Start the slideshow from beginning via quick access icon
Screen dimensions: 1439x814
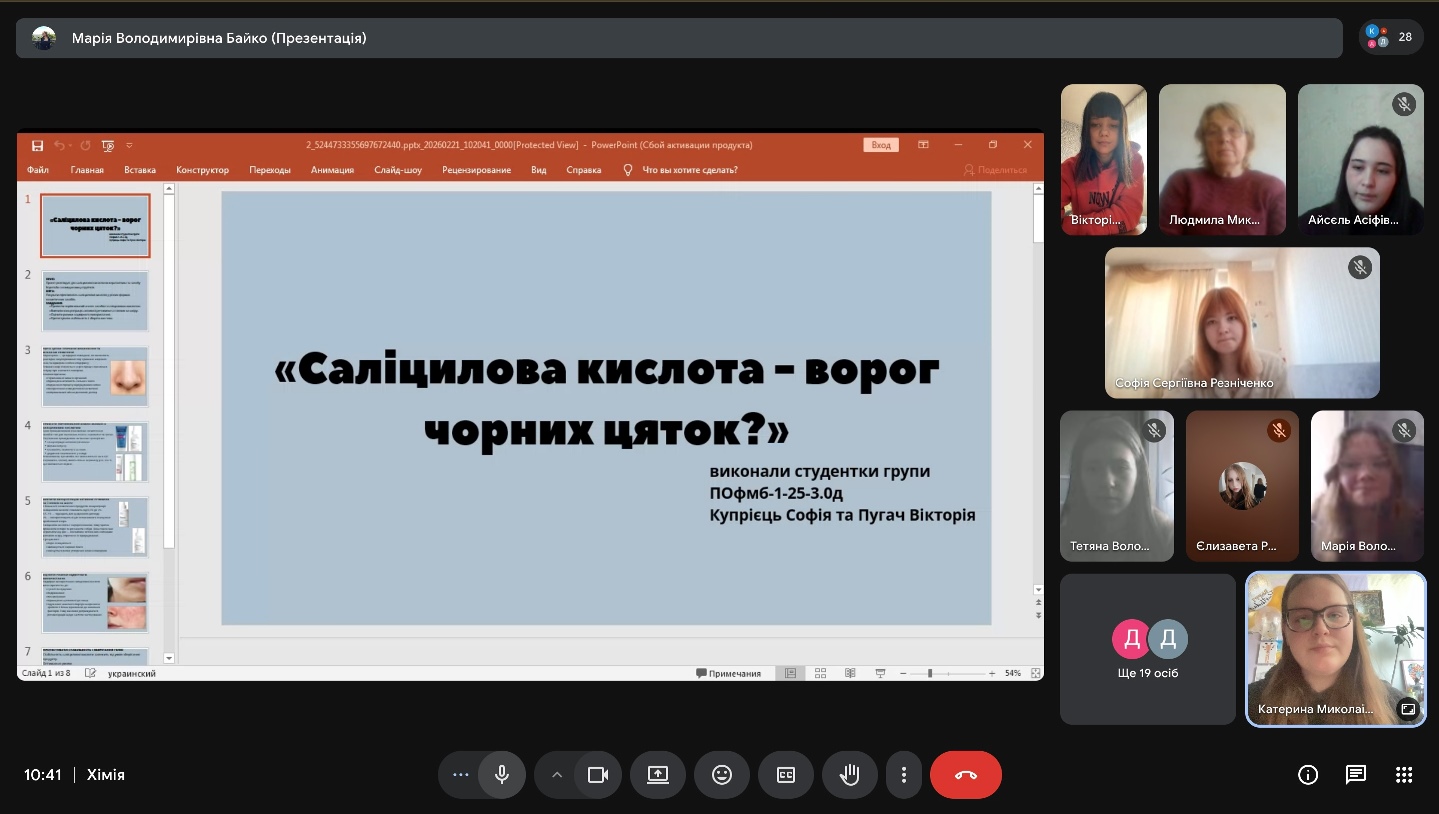(108, 145)
